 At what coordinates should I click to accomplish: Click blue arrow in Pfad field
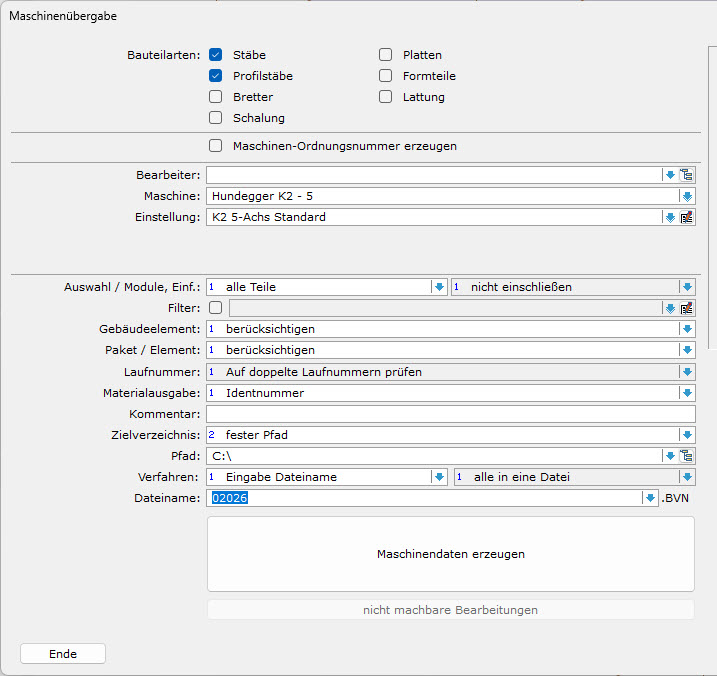click(670, 456)
